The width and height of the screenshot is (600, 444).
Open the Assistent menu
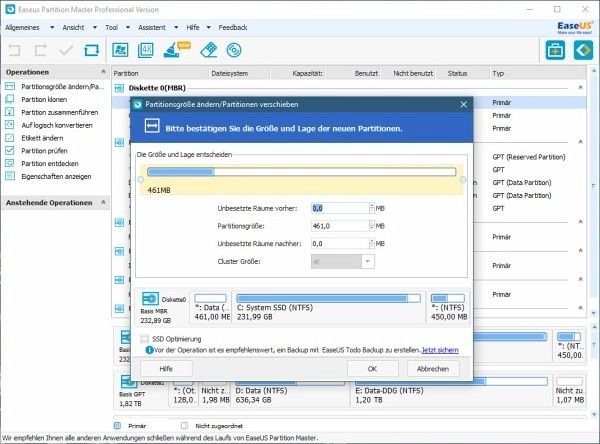click(x=150, y=27)
